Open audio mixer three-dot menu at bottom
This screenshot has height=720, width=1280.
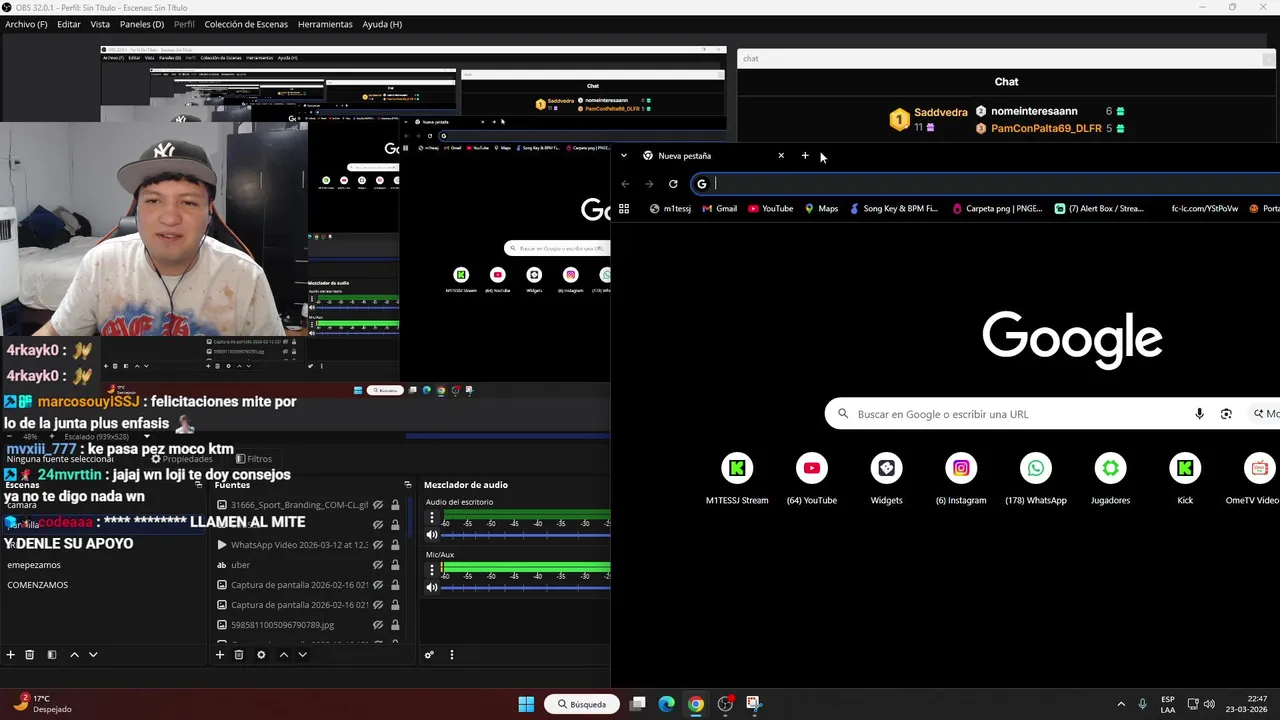[x=451, y=655]
